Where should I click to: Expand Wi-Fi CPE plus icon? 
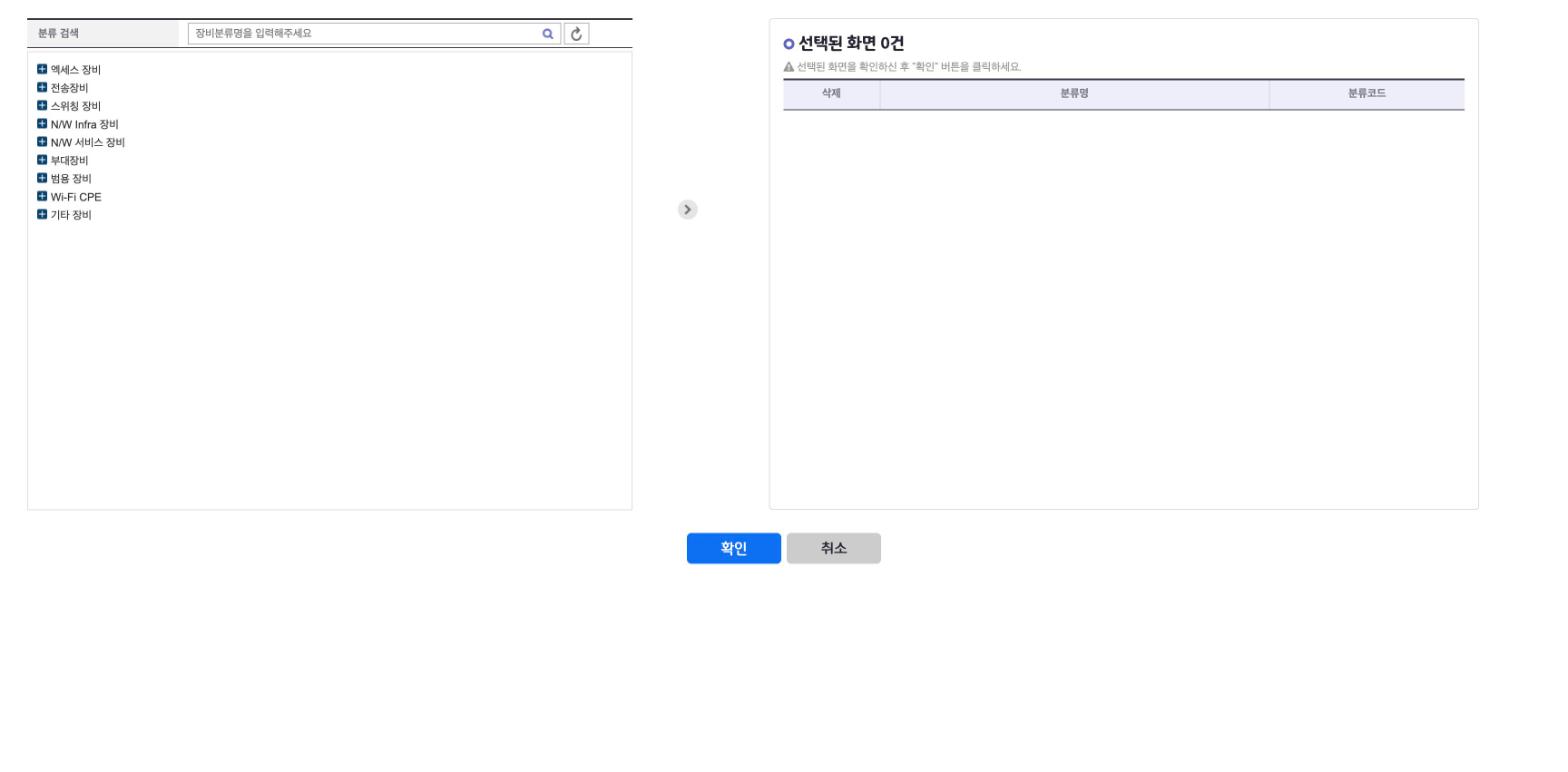pos(42,196)
